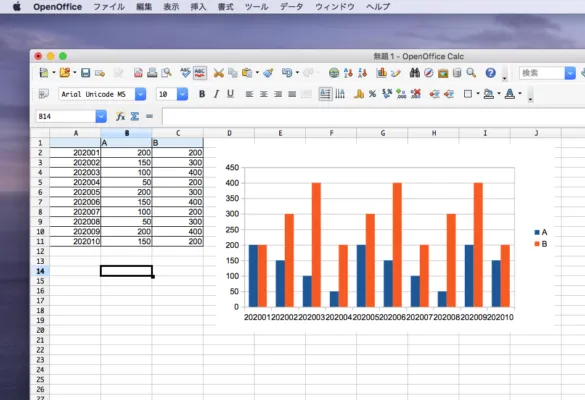Expand Paste options dropdown arrow

pos(257,73)
